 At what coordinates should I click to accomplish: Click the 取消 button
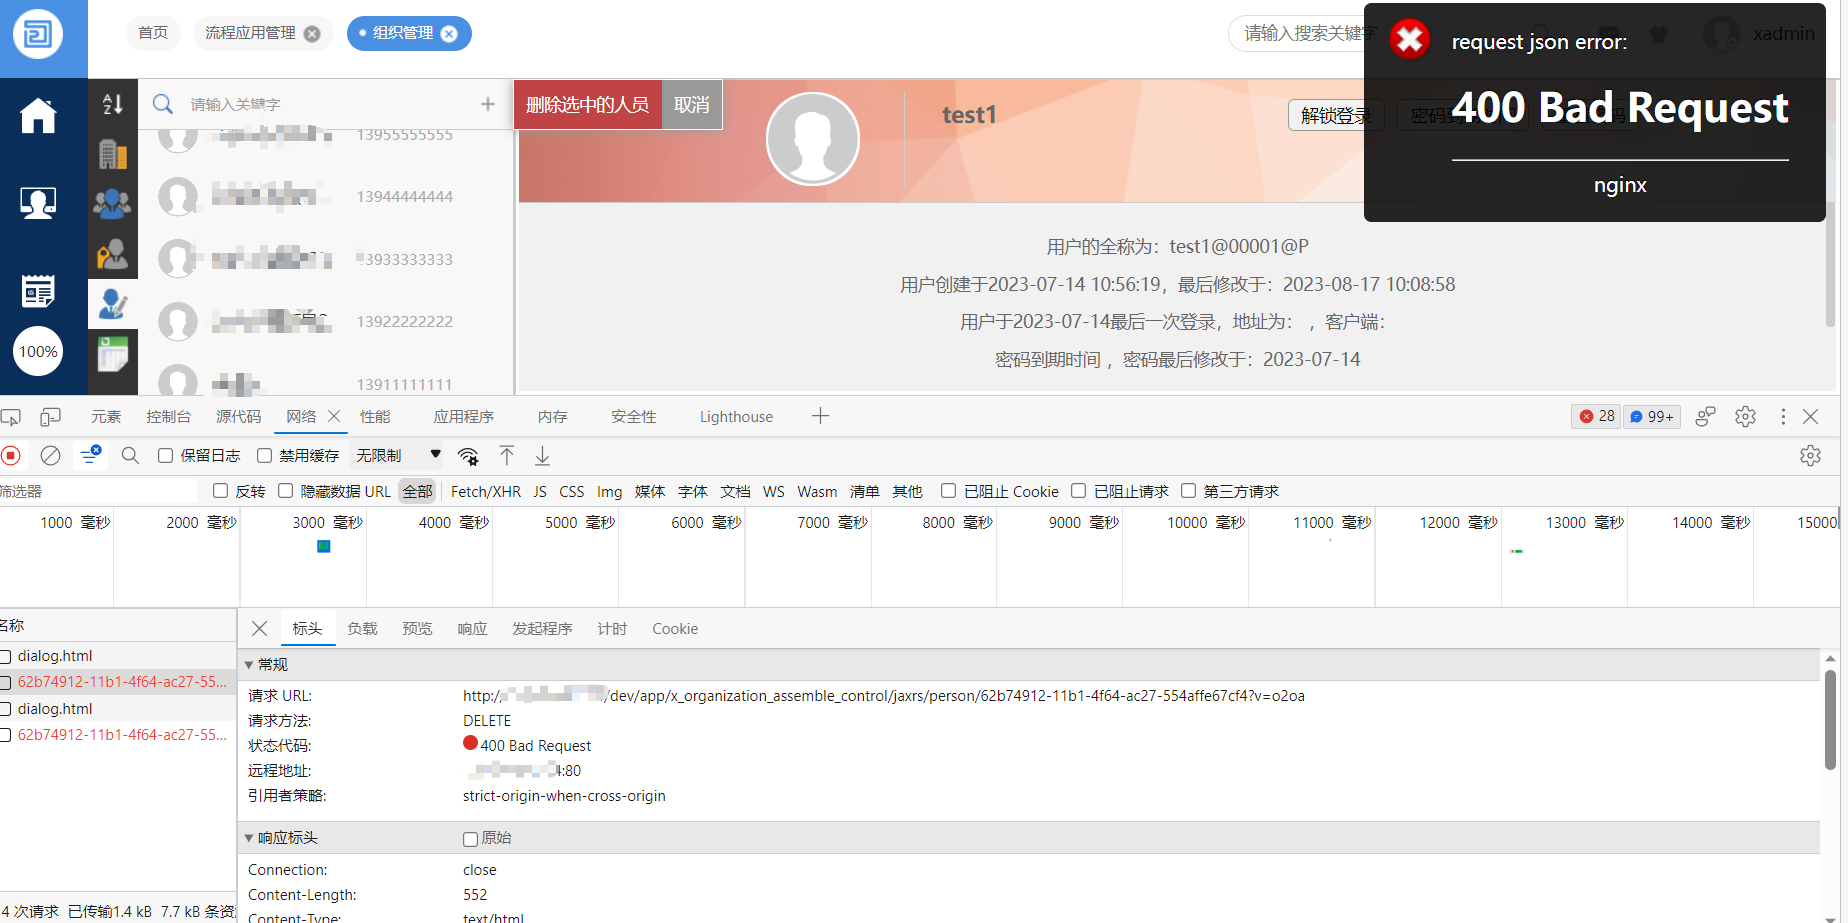691,105
